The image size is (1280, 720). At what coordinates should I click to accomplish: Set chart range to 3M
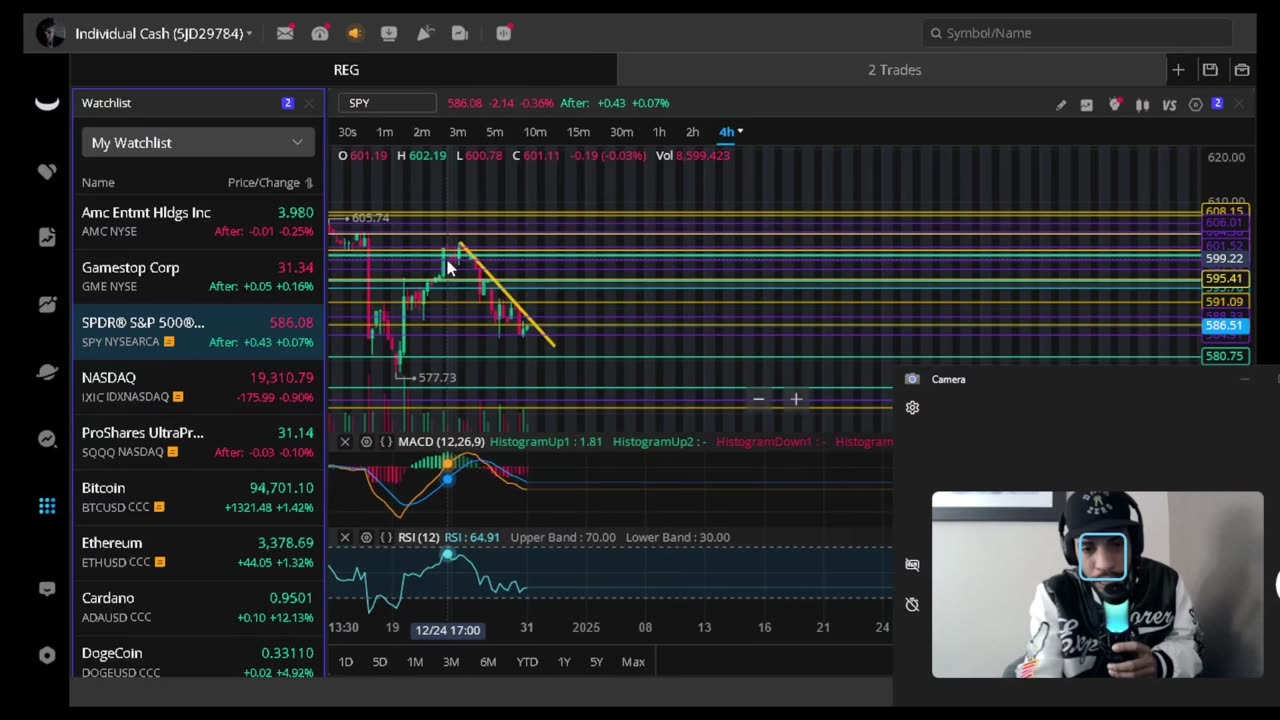pos(451,662)
